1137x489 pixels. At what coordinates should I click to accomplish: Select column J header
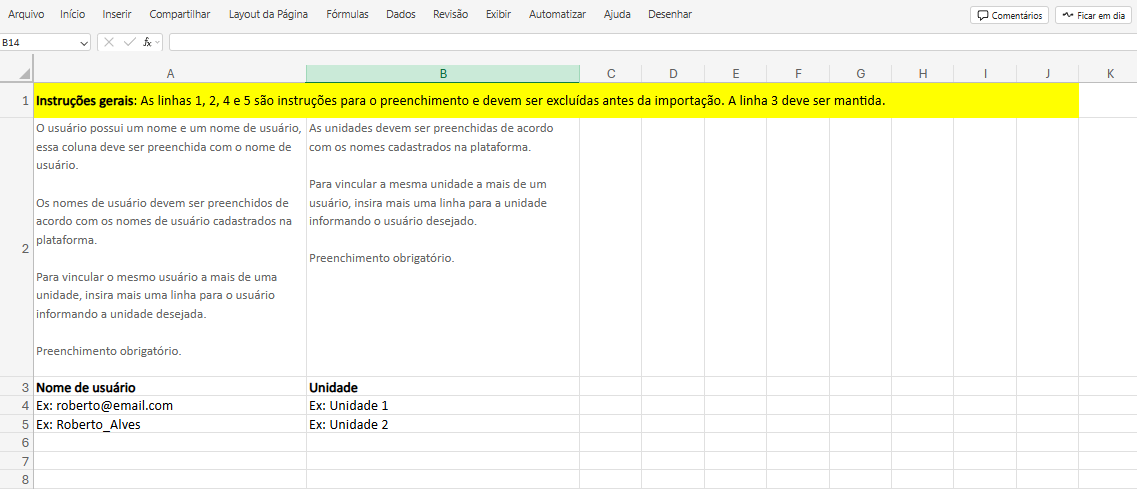click(1047, 73)
